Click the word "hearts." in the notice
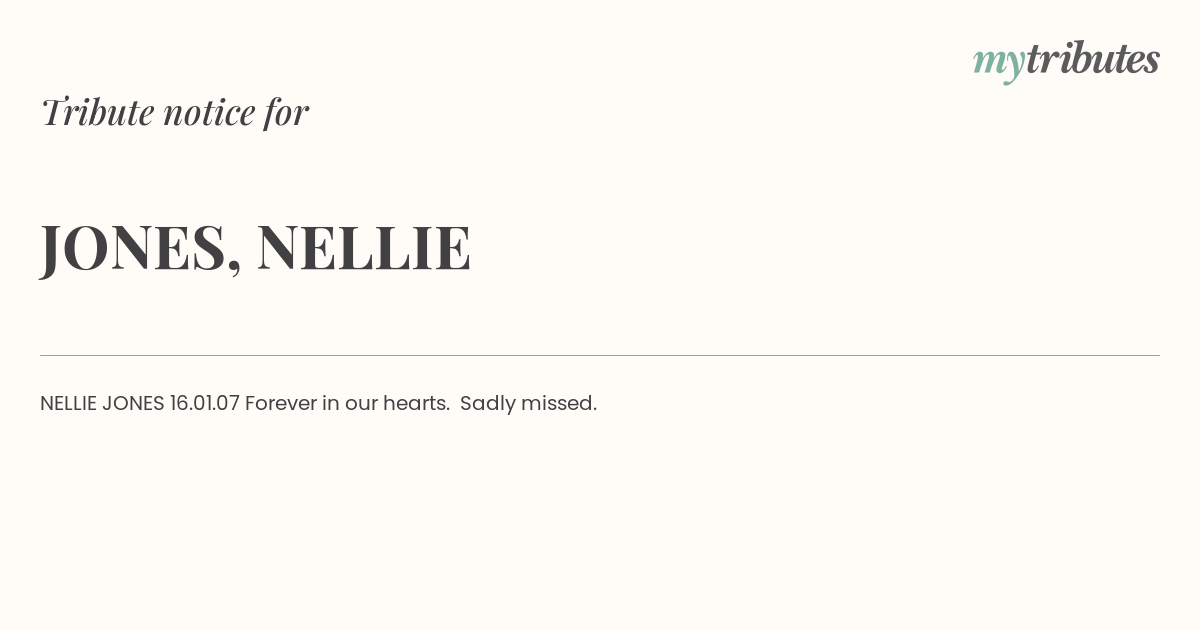Viewport: 1200px width, 630px height. coord(416,403)
